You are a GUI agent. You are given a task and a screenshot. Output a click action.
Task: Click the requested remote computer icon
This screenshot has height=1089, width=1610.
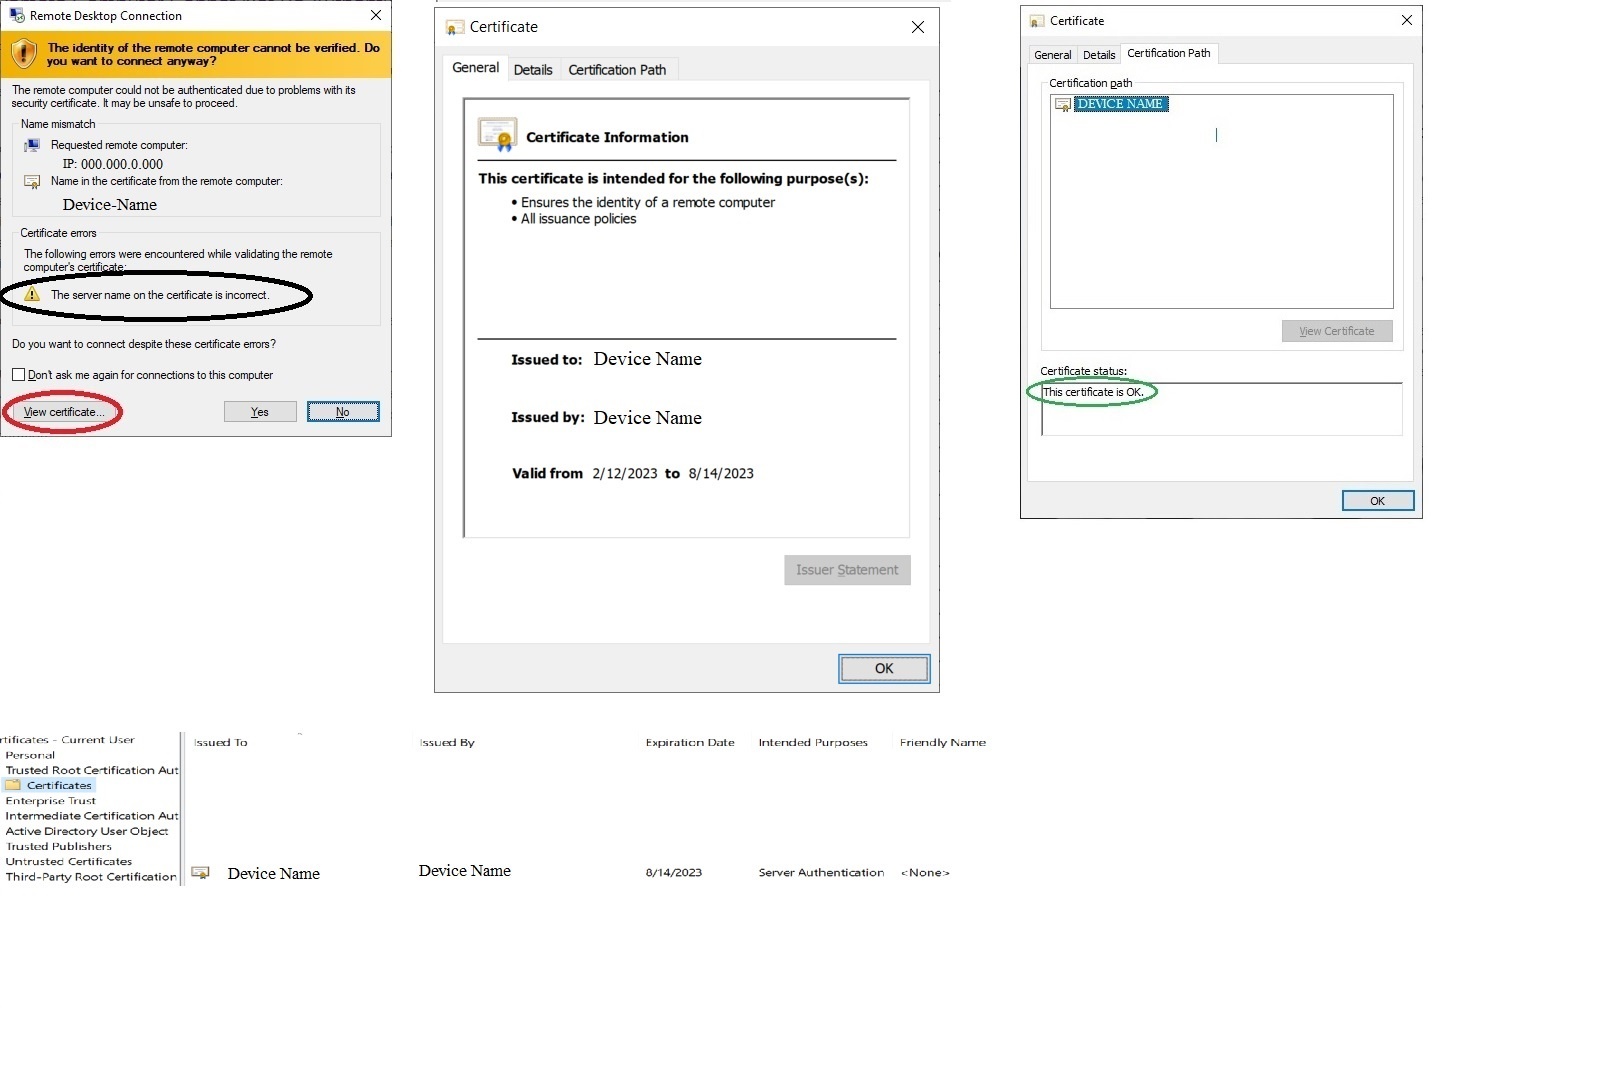pos(32,146)
